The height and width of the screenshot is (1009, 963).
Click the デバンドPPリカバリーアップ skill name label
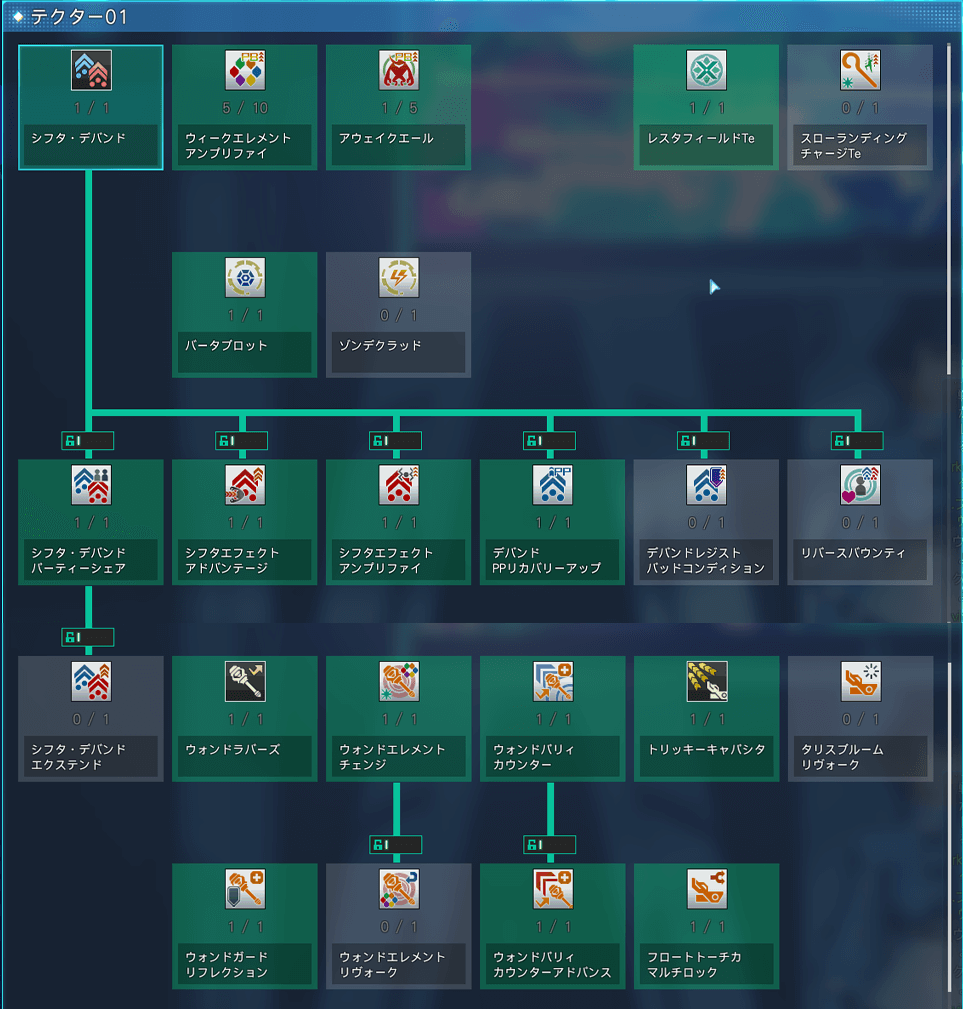coord(552,560)
